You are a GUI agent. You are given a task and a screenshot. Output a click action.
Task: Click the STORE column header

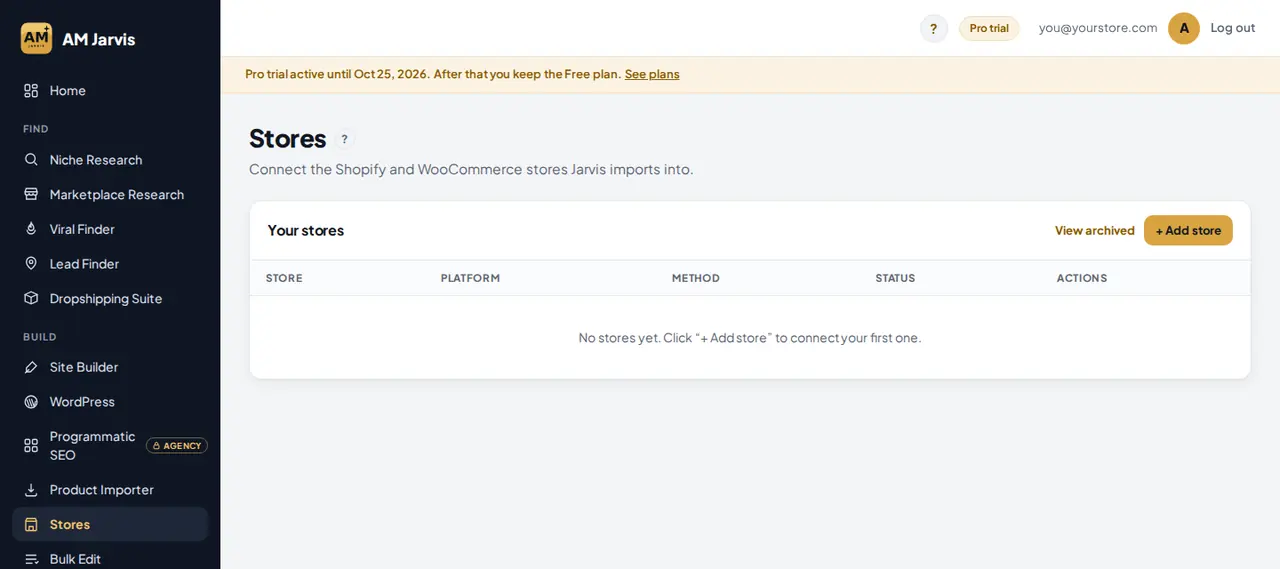[284, 278]
